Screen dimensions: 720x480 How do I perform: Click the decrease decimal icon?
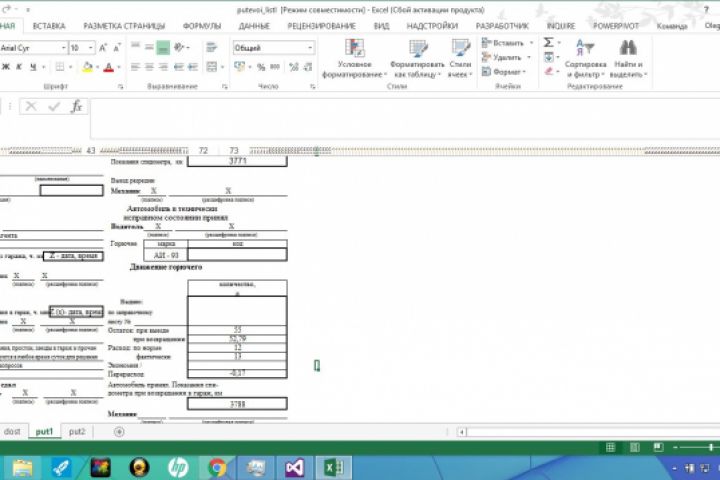(308, 67)
